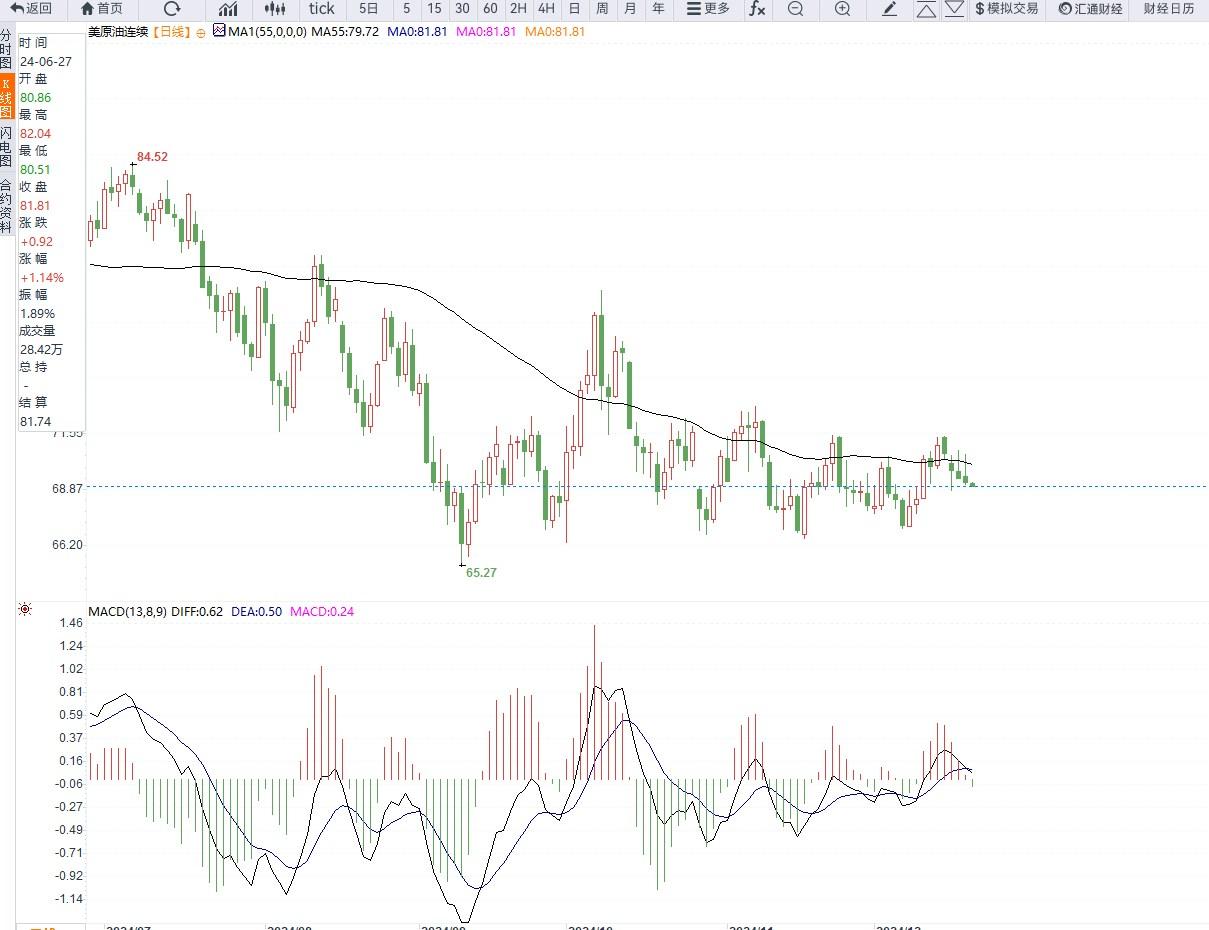
Task: Select the 5日 period
Action: coord(369,9)
